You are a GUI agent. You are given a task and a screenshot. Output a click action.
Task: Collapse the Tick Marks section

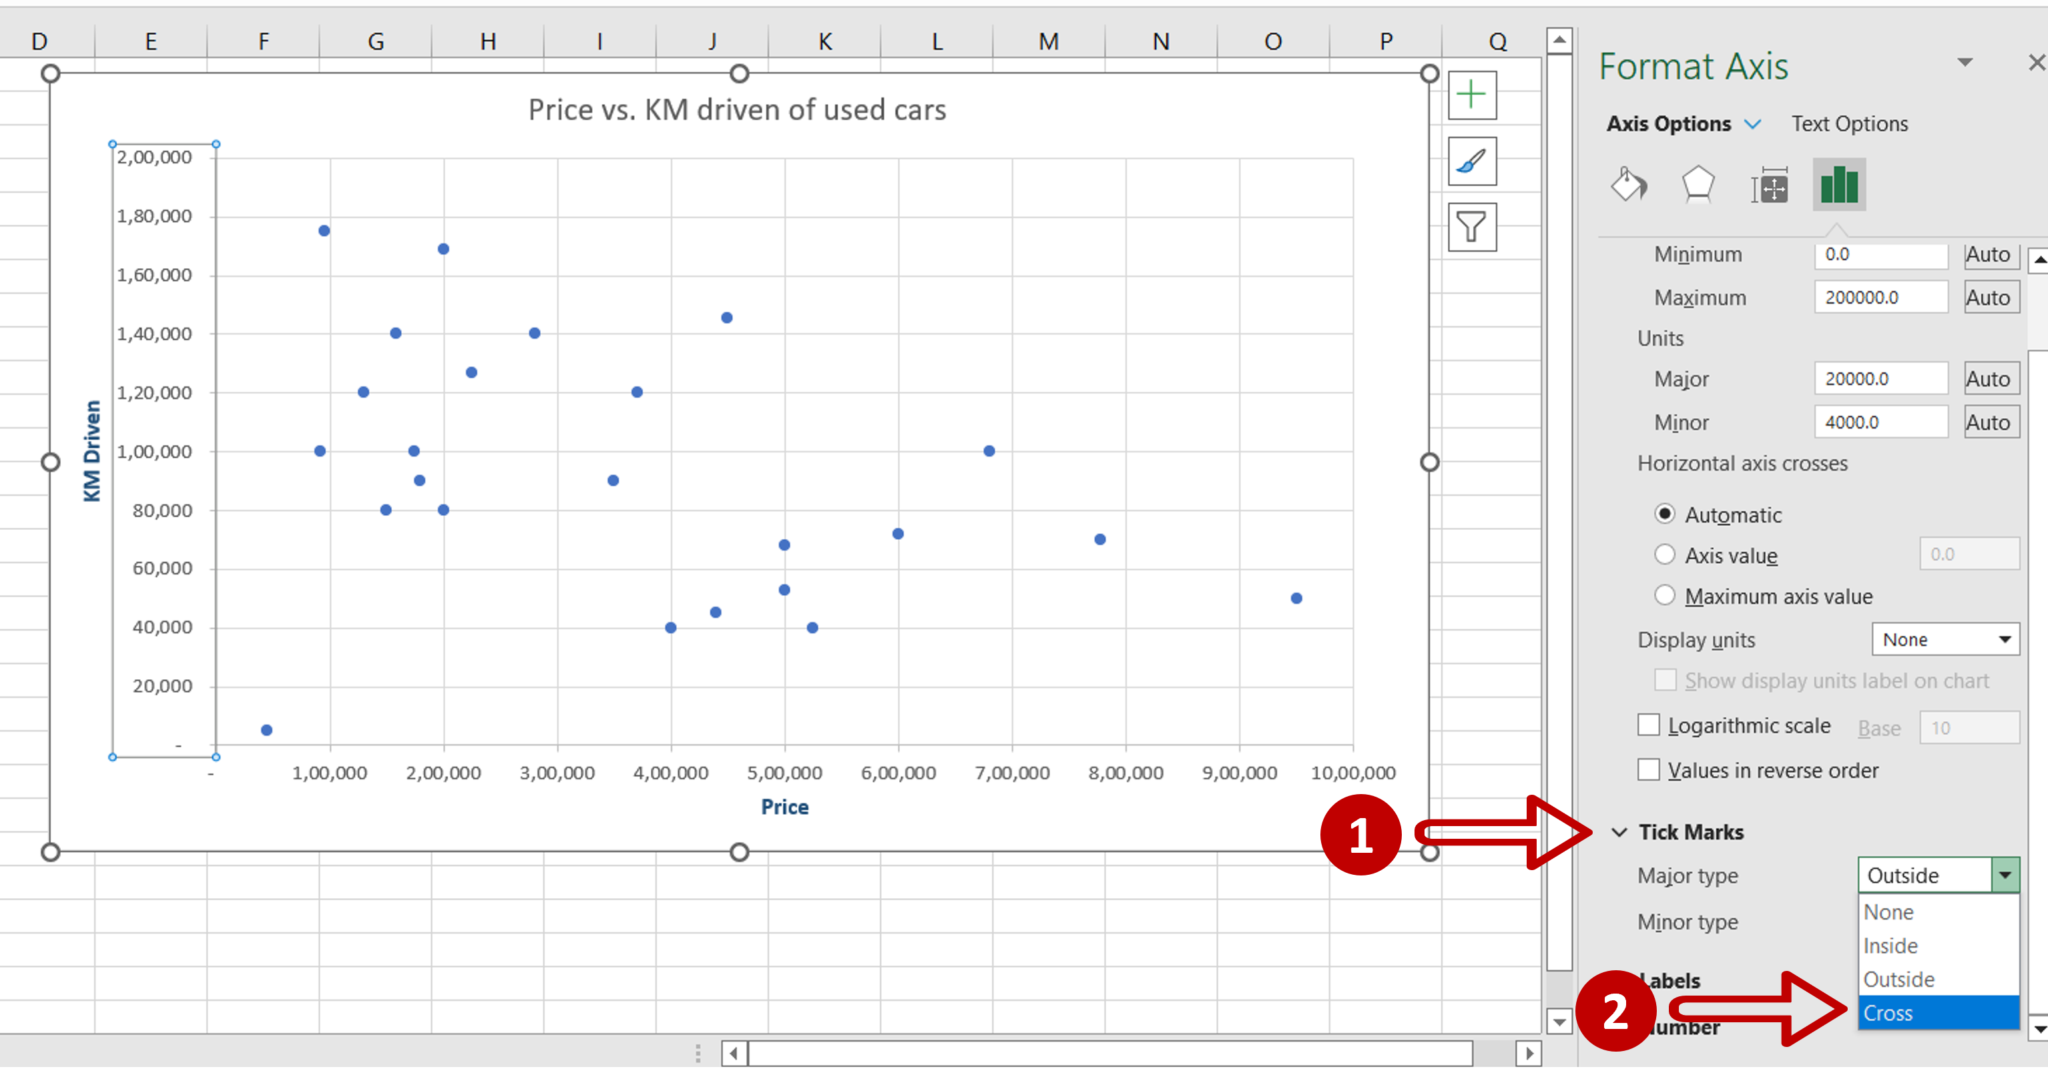1619,831
